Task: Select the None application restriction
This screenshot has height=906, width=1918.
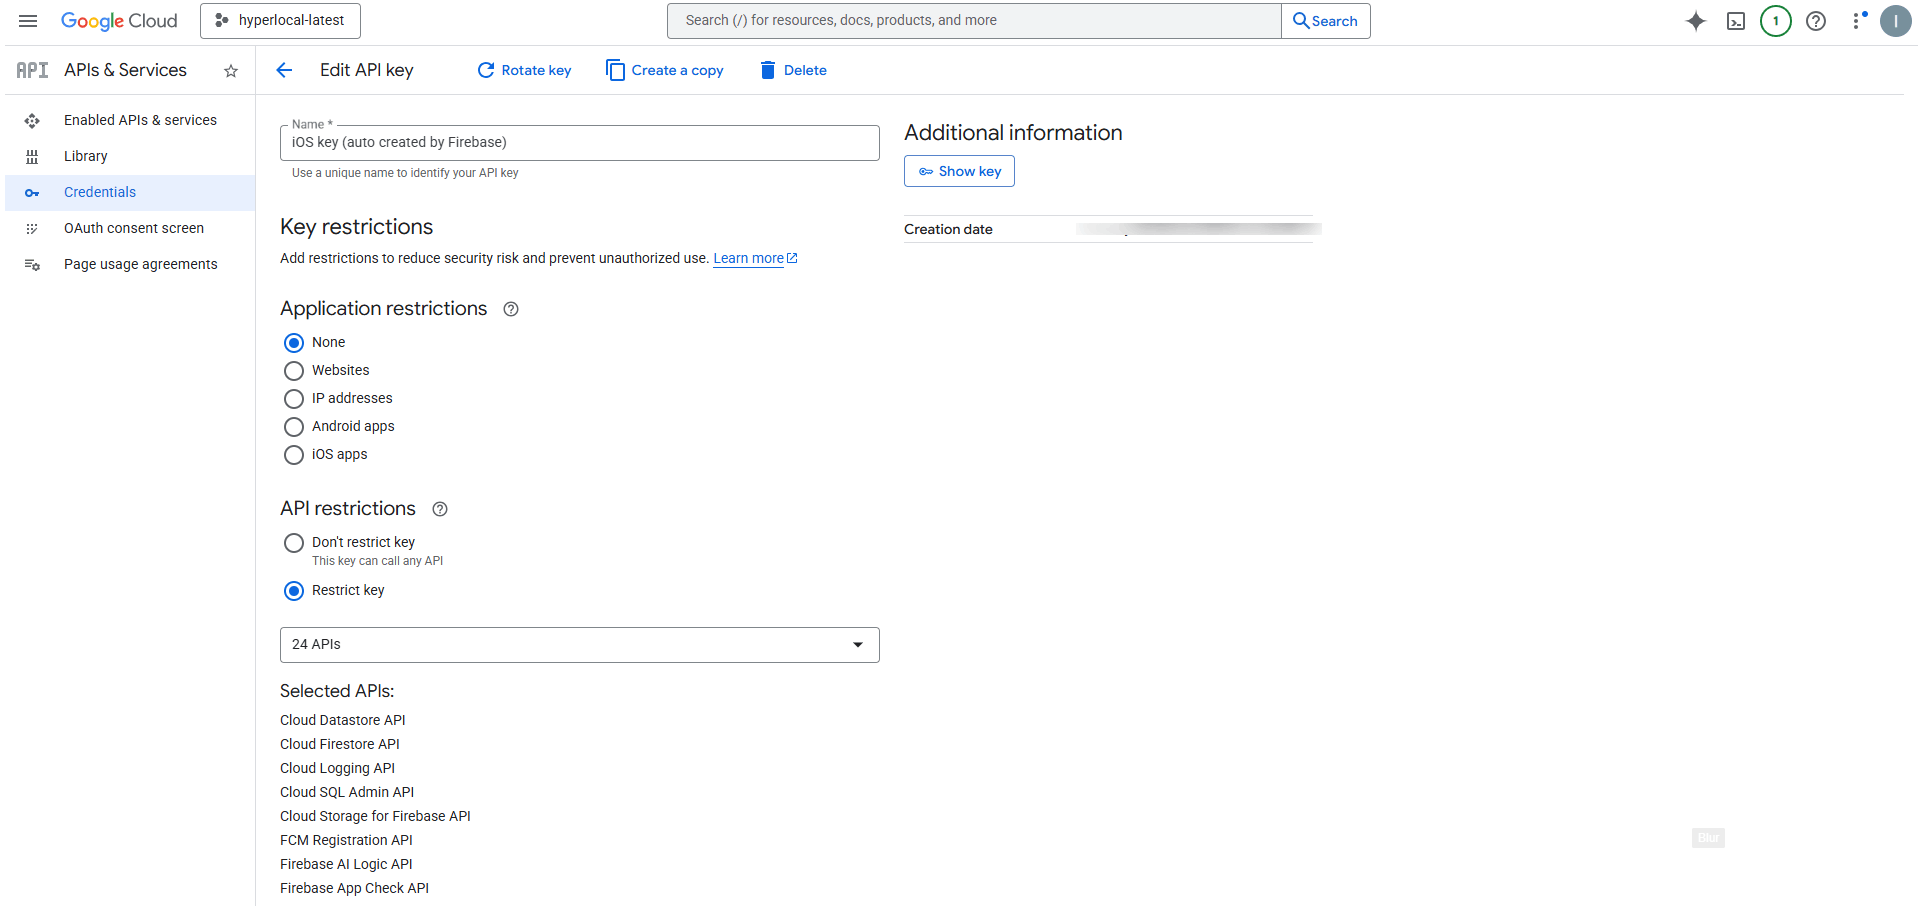Action: 294,343
